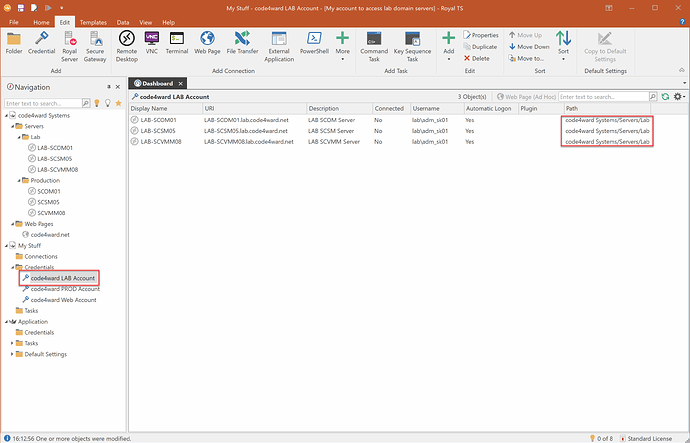The image size is (690, 443).
Task: Add a PowerShell connection
Action: tap(314, 44)
